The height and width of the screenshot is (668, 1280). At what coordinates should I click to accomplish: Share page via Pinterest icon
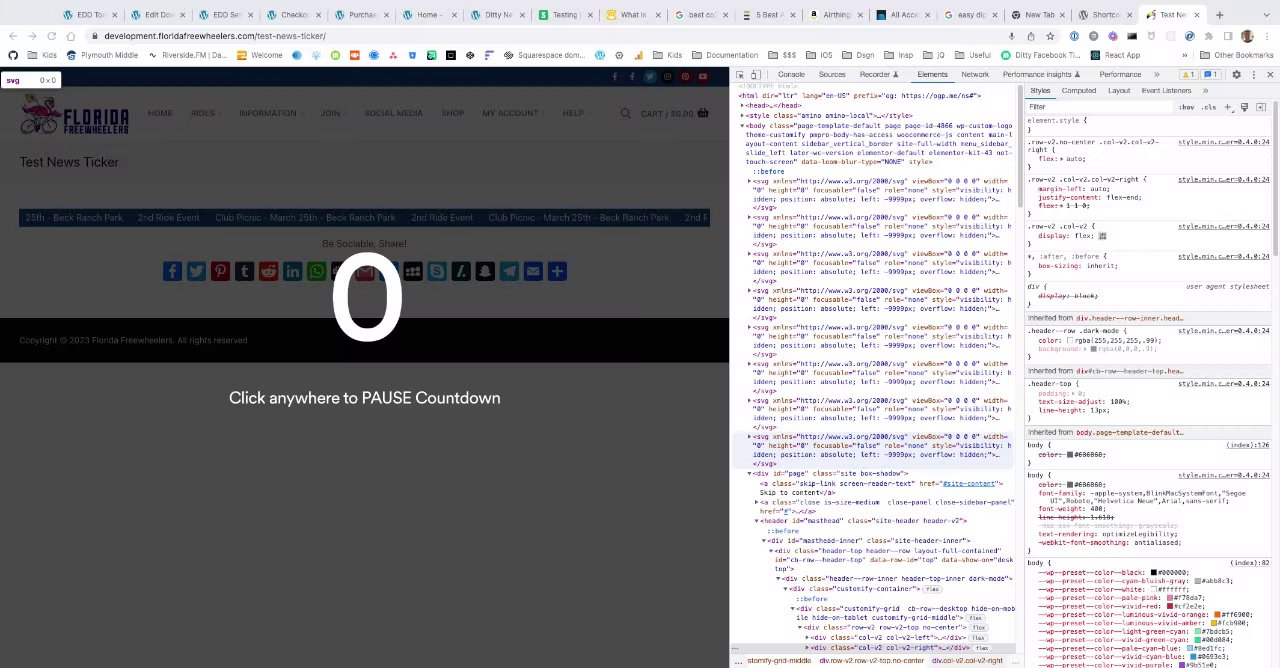click(220, 271)
